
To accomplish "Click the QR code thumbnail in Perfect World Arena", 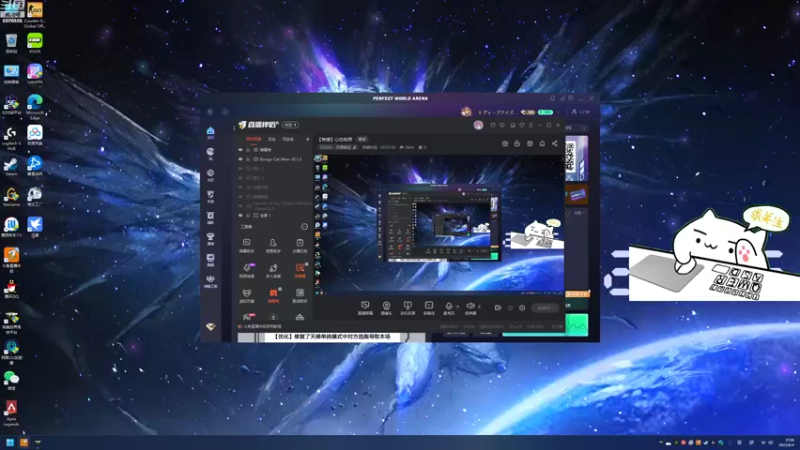I will click(576, 158).
